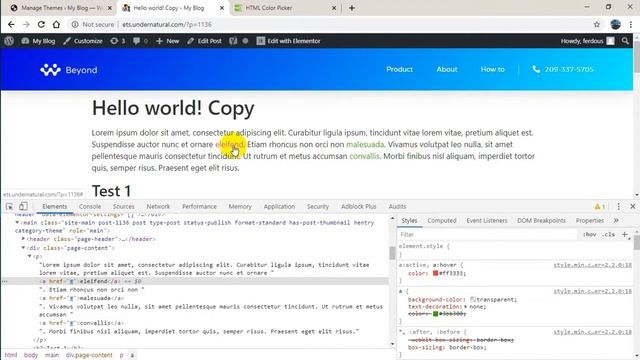This screenshot has width=640, height=360.
Task: Toggle the :hov element state panel
Action: [x=589, y=234]
